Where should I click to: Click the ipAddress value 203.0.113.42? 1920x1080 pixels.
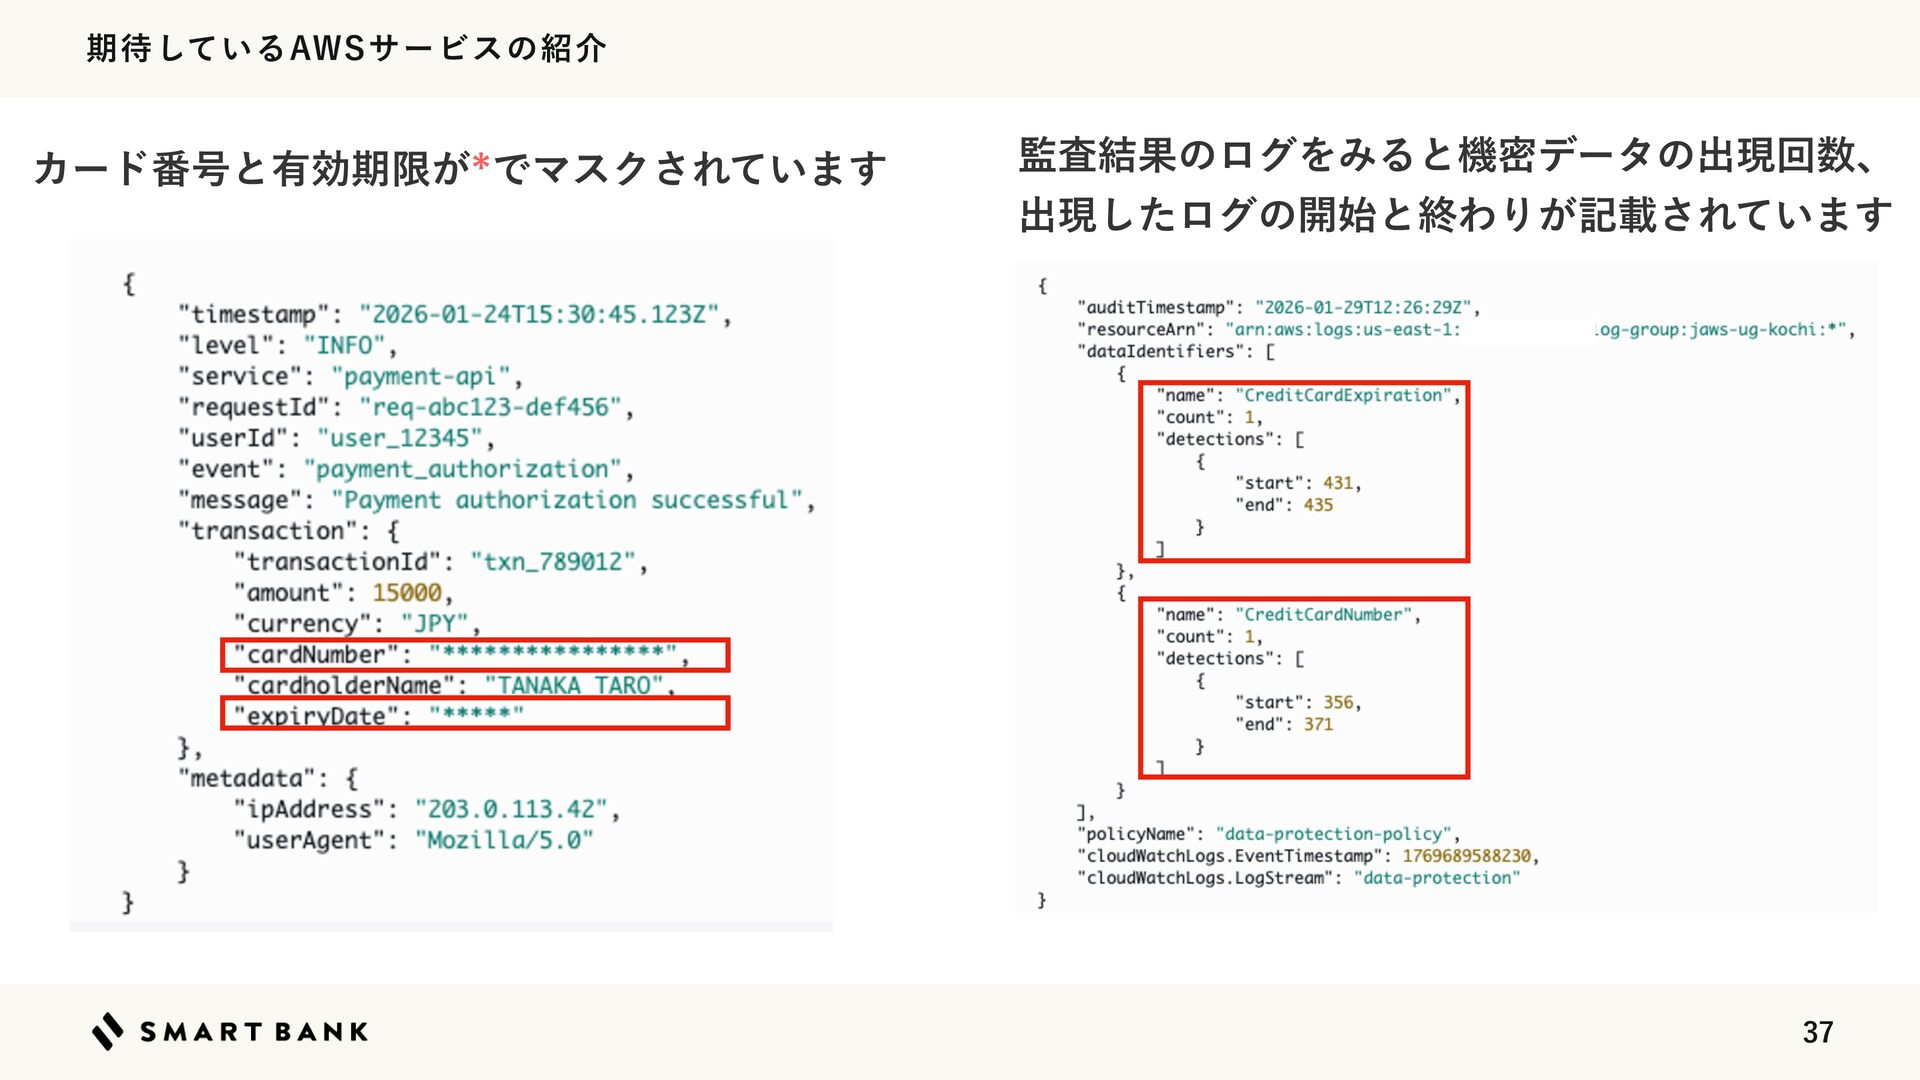[511, 809]
